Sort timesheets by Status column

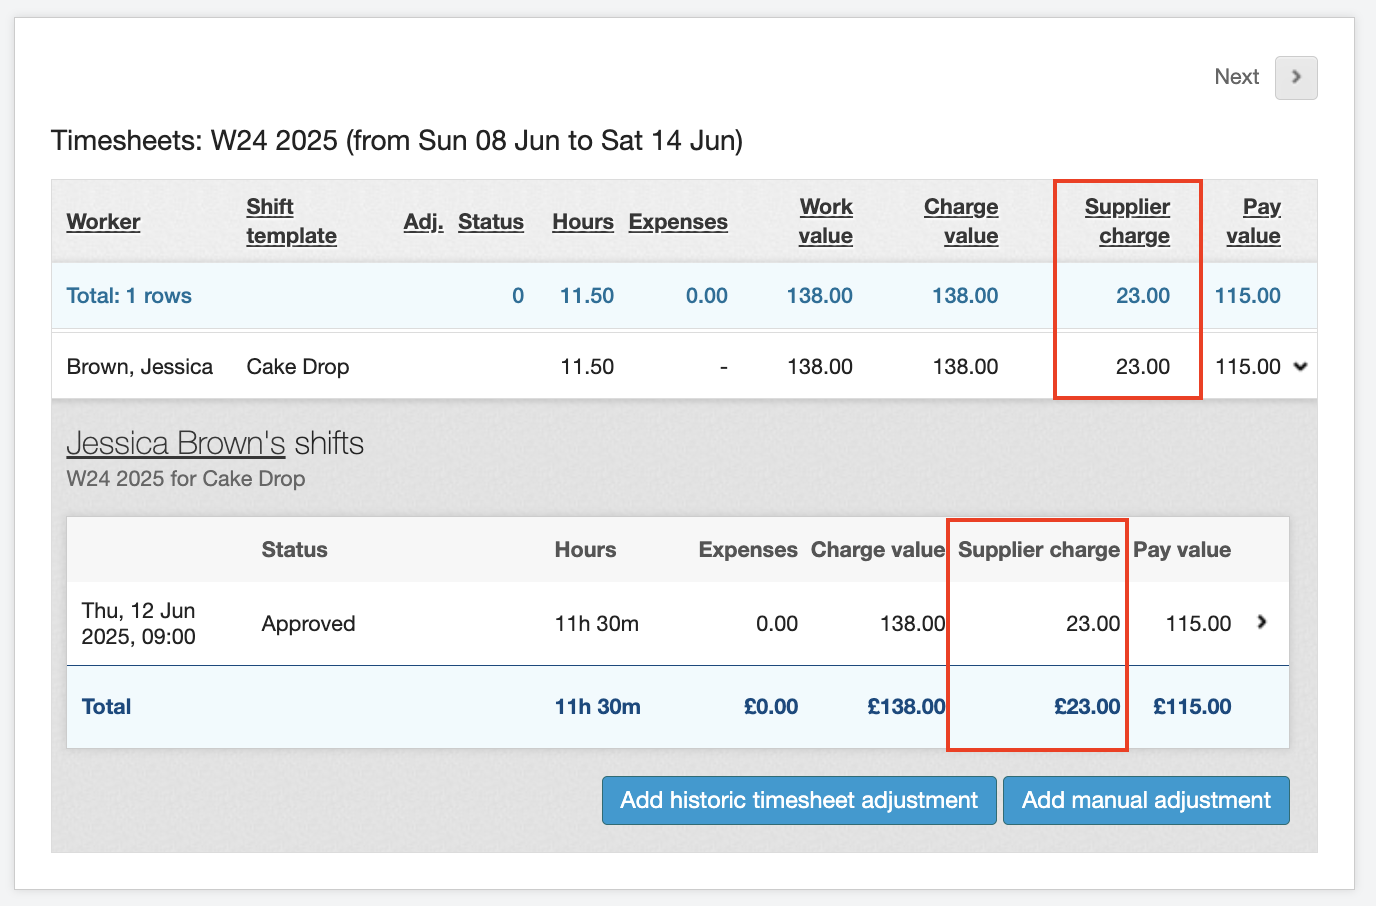[490, 222]
